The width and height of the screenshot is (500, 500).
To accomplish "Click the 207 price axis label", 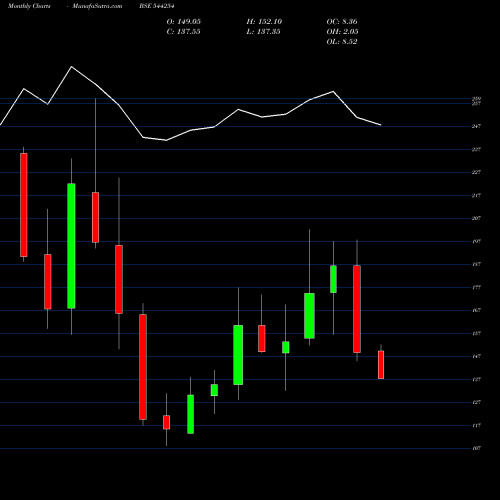I will [476, 218].
